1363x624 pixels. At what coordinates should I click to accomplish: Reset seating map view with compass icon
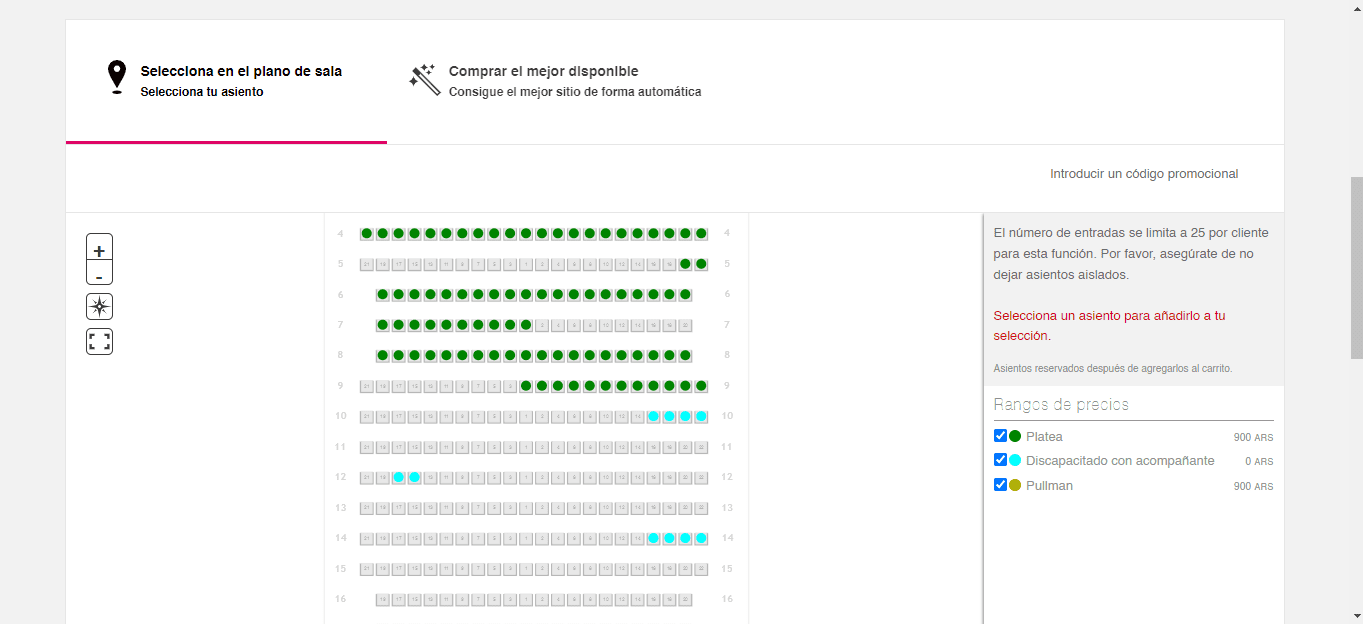pos(99,307)
